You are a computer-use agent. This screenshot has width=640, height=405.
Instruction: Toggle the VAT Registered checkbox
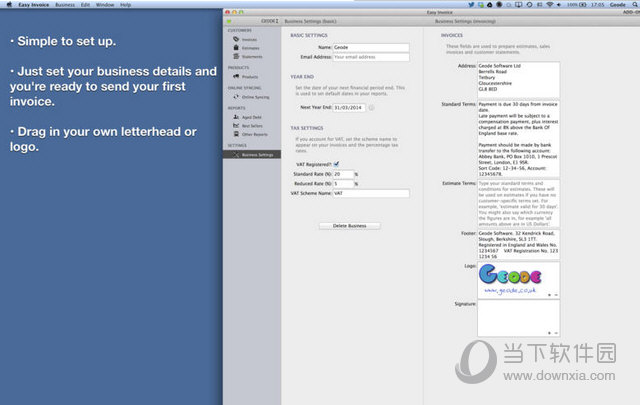point(336,164)
